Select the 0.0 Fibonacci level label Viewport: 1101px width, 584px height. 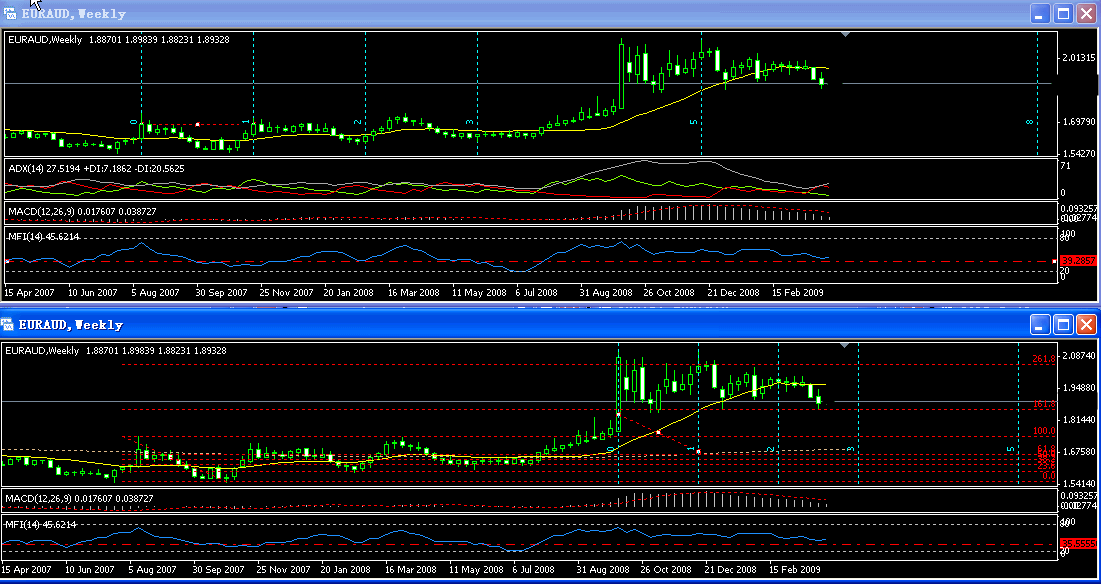click(1049, 476)
